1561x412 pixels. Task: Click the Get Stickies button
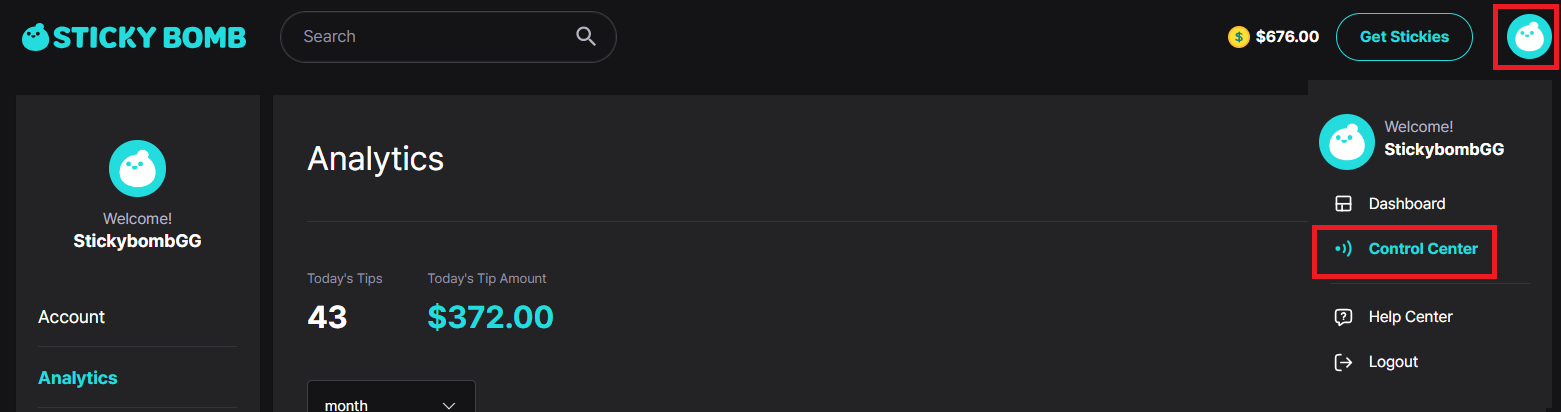click(x=1404, y=37)
